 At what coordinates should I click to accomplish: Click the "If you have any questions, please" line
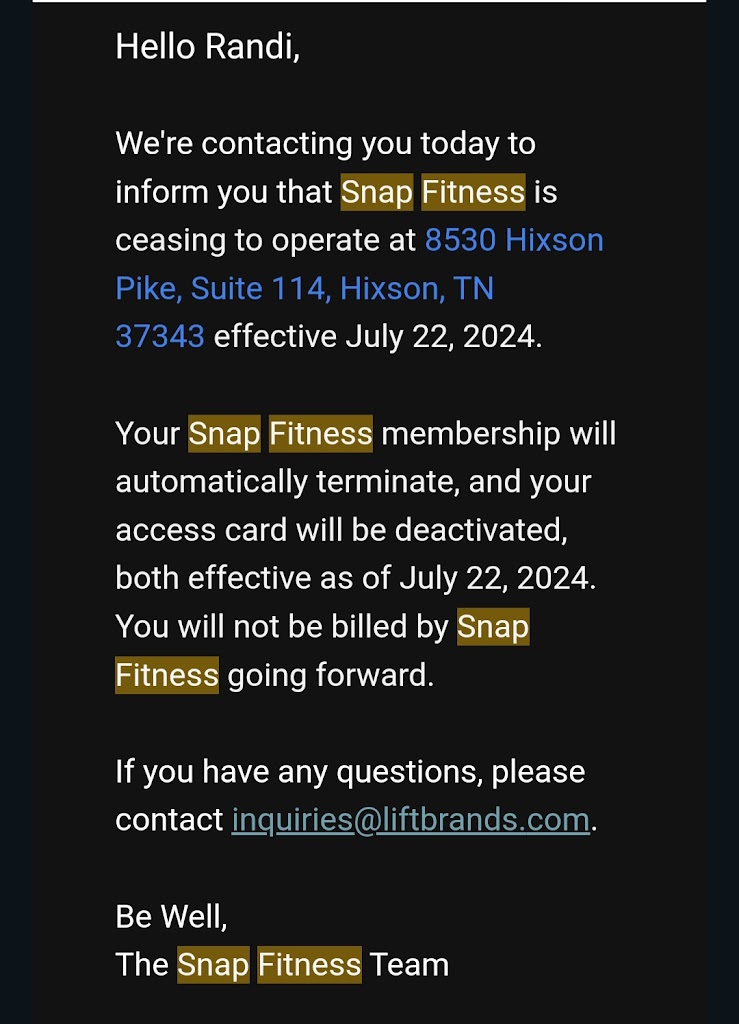click(350, 772)
